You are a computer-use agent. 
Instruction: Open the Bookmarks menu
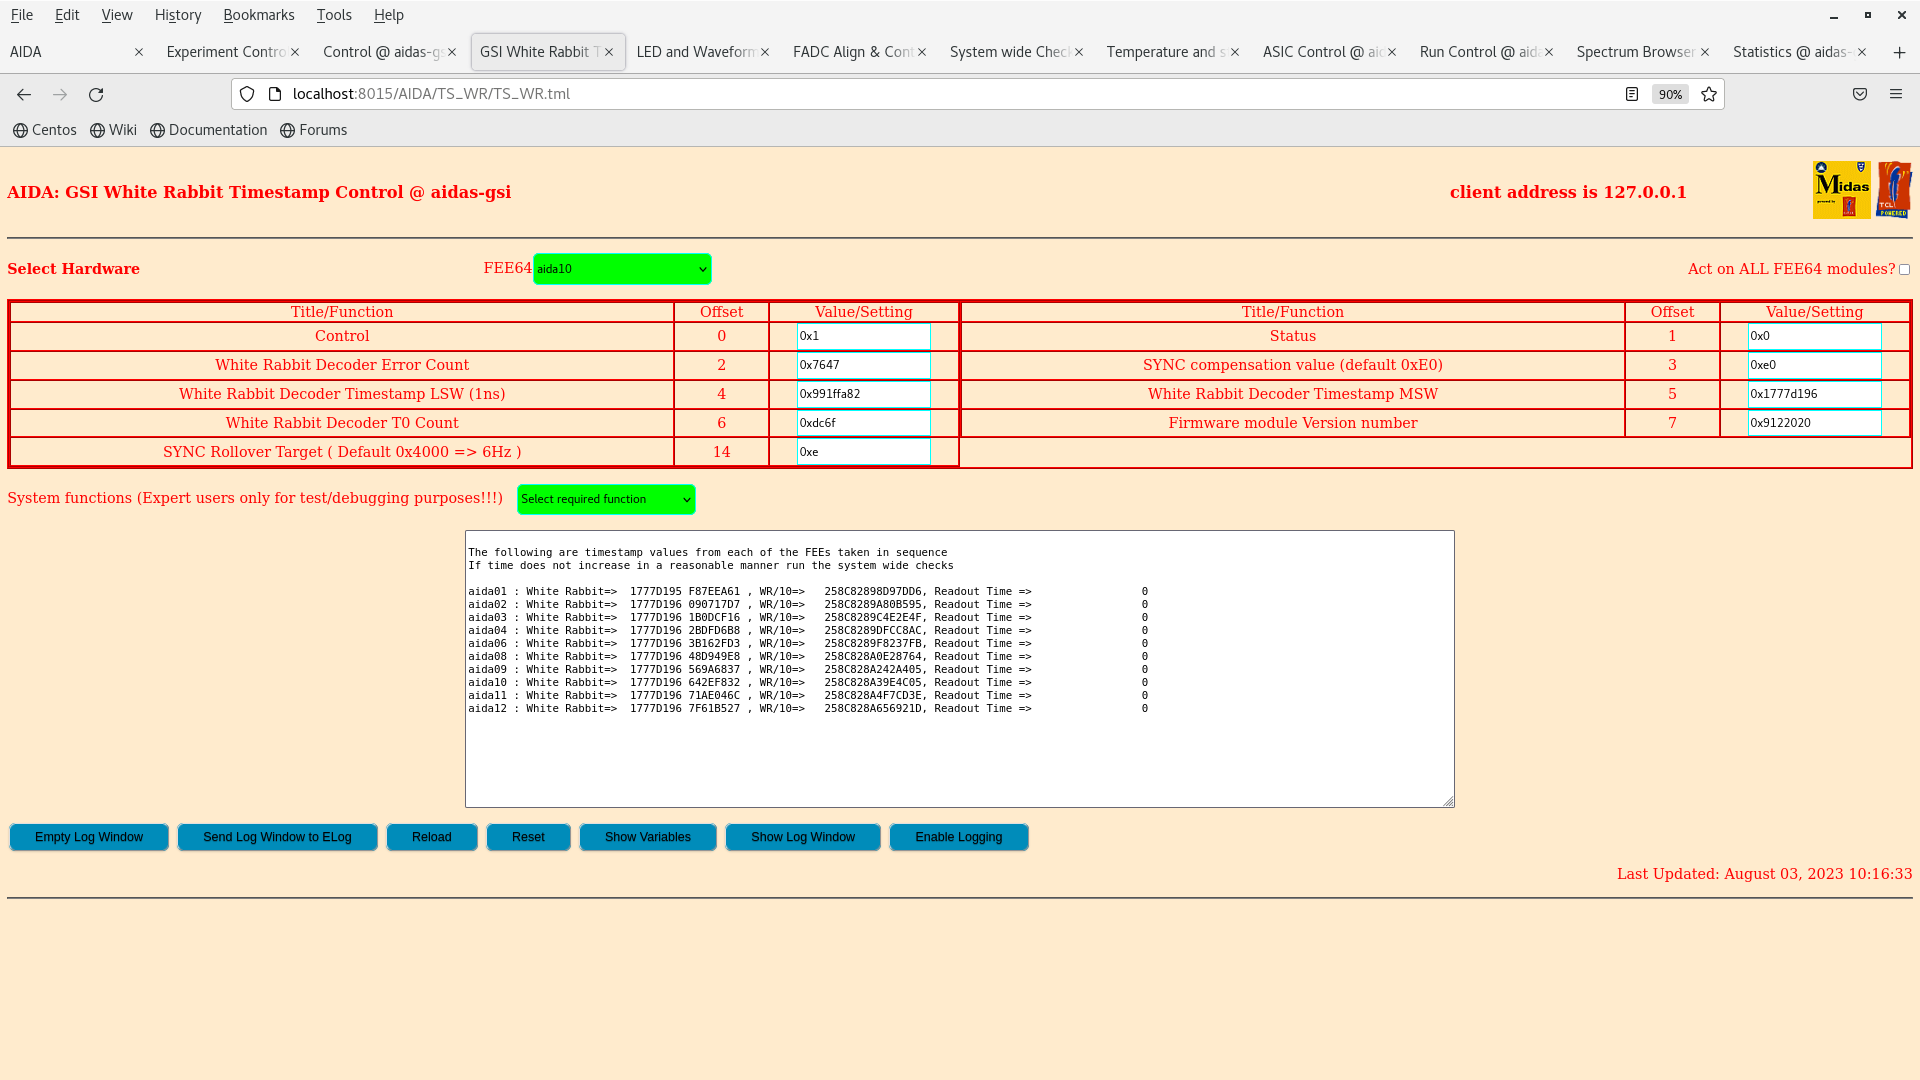258,15
